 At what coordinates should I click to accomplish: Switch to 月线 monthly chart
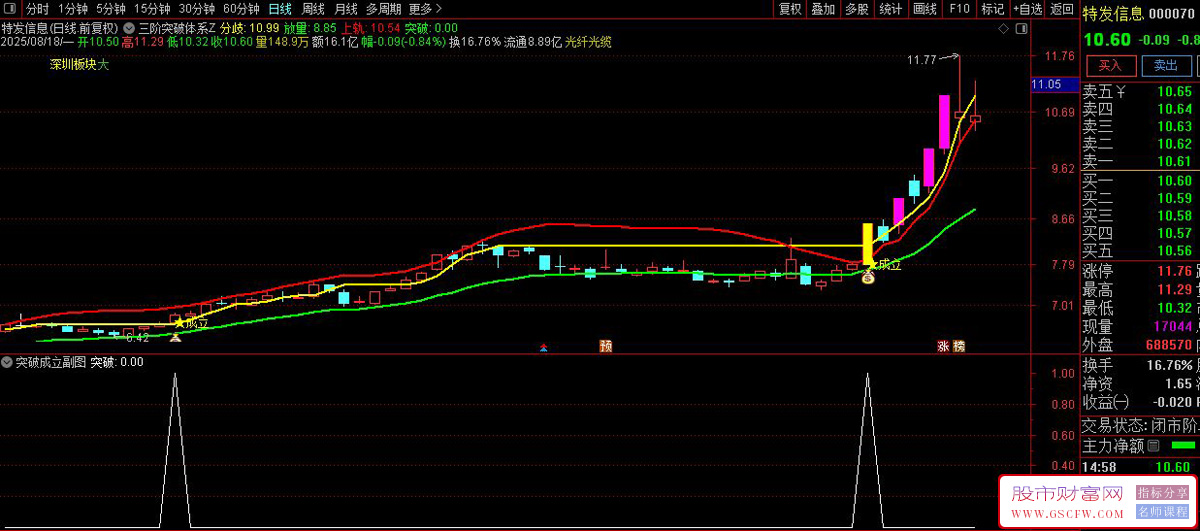pyautogui.click(x=346, y=9)
